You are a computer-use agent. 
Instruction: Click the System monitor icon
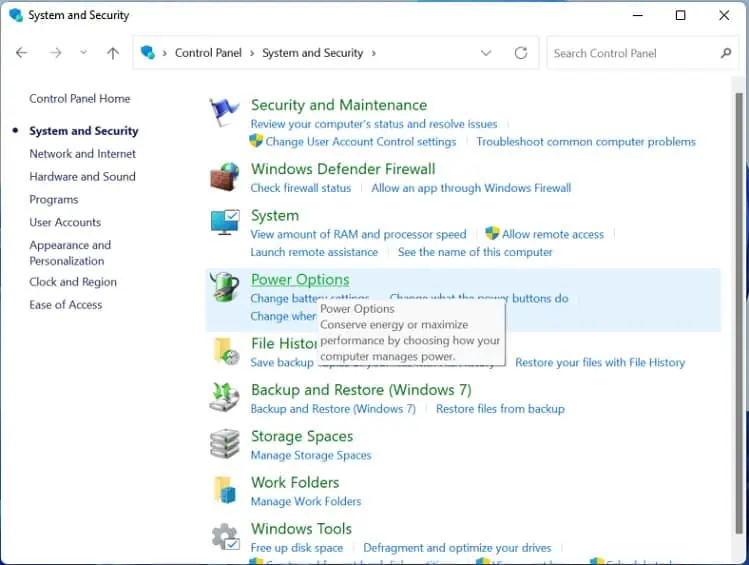(x=224, y=223)
